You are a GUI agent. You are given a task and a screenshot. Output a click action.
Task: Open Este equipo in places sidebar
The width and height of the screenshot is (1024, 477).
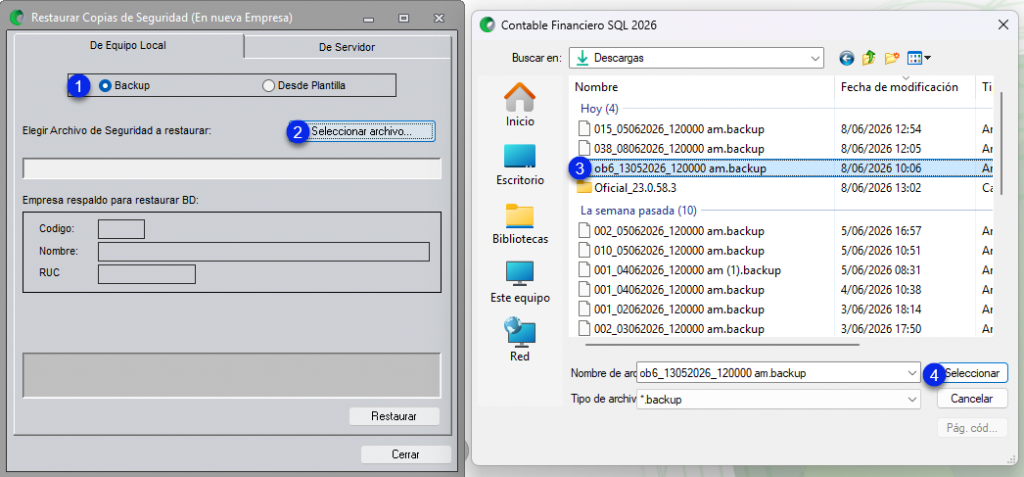[520, 282]
